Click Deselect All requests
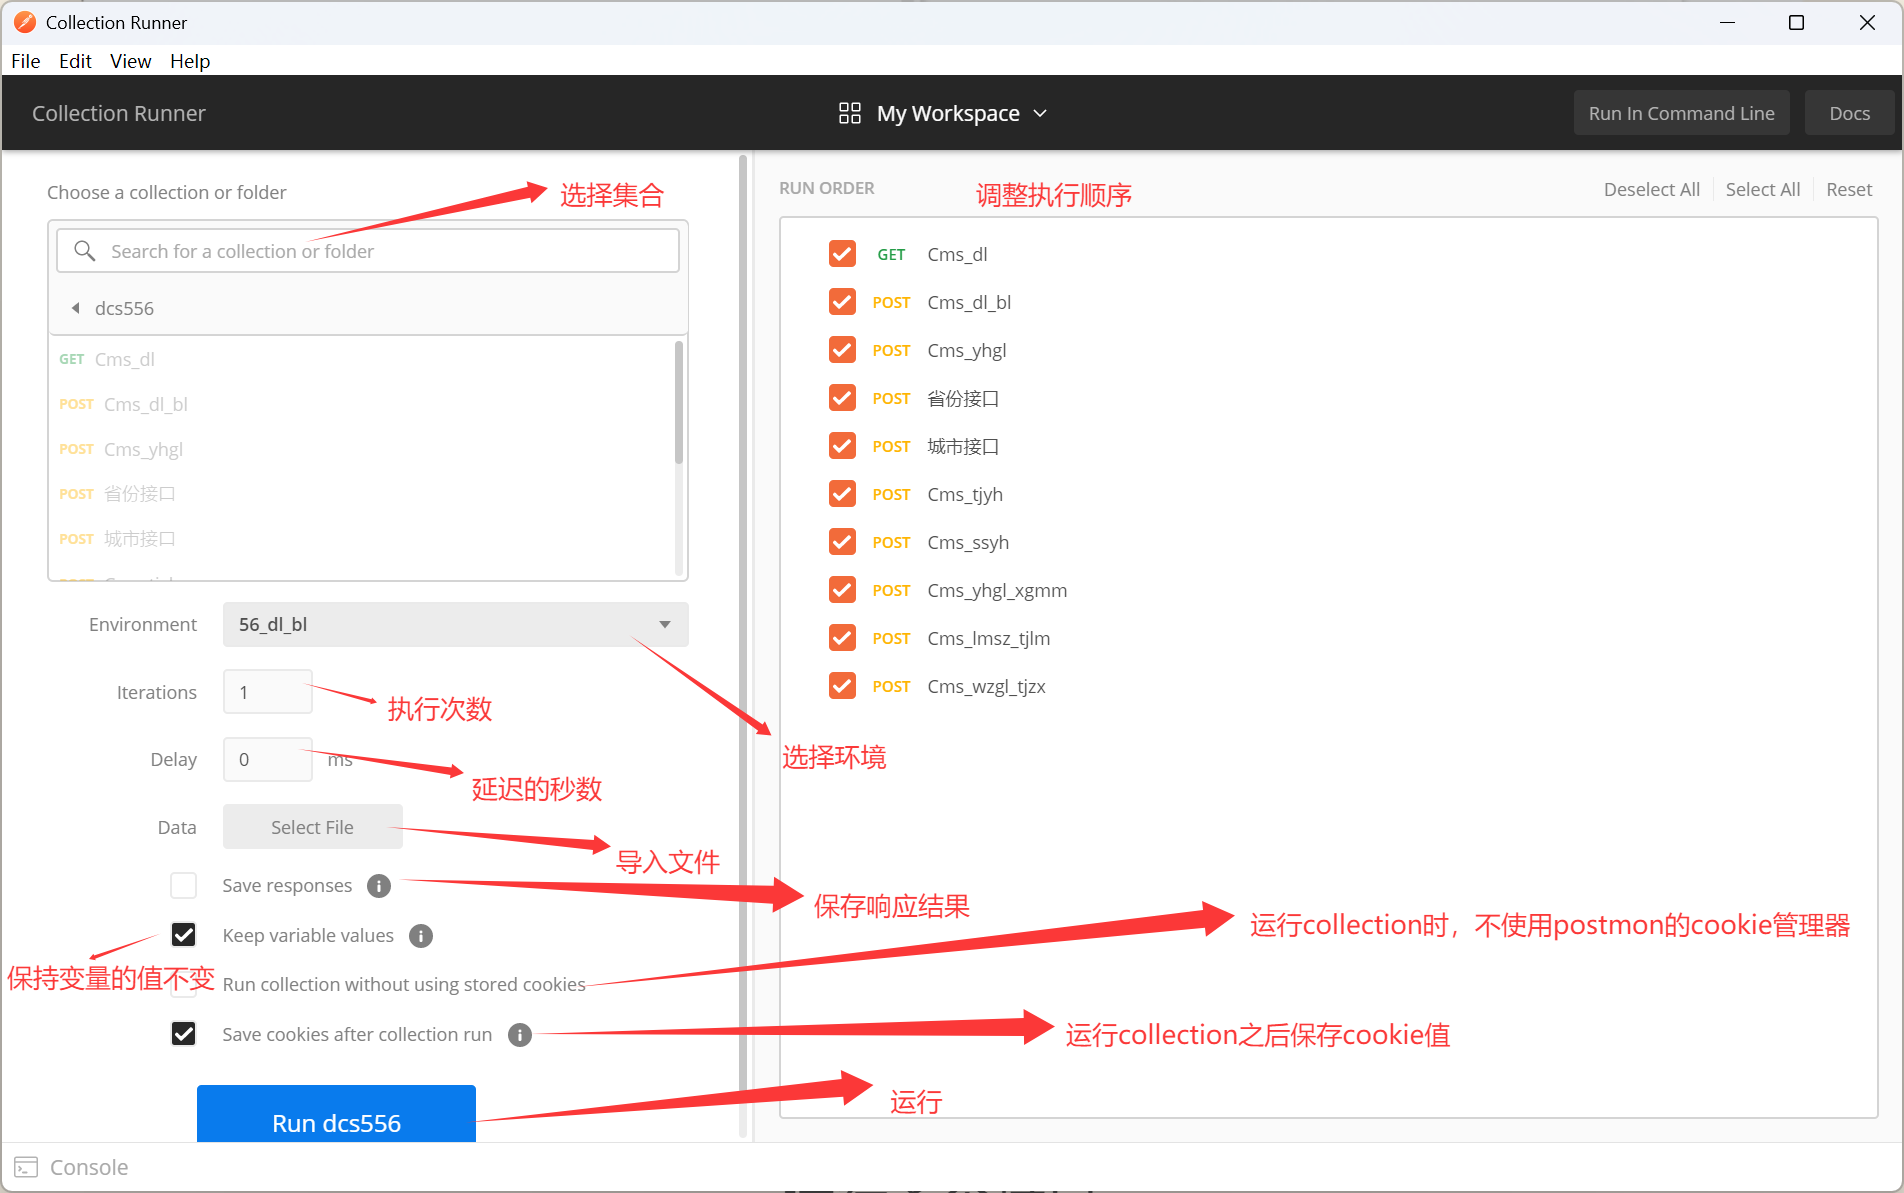1904x1193 pixels. pos(1652,190)
